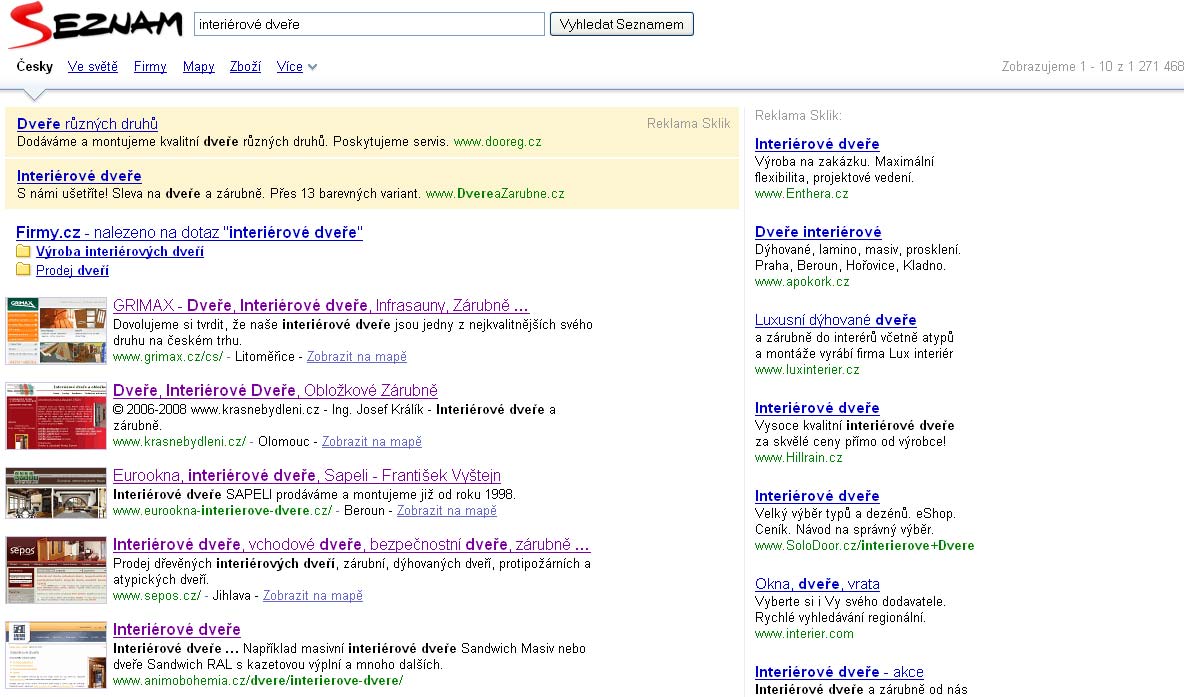
Task: Select the Česky tab
Action: 35,66
